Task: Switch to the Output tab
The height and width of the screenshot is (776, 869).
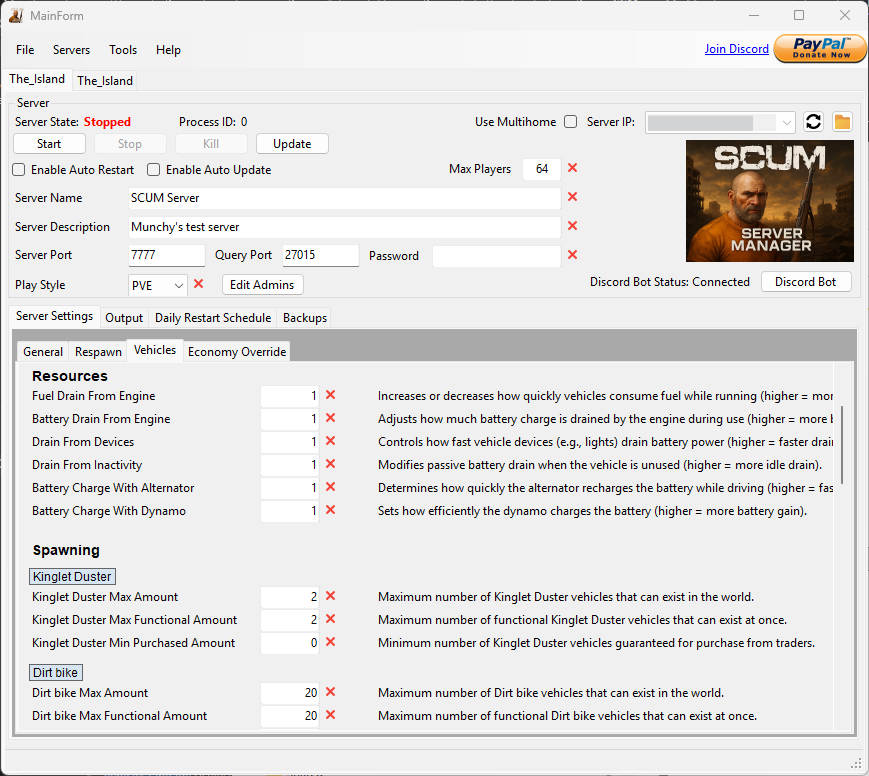Action: 124,318
